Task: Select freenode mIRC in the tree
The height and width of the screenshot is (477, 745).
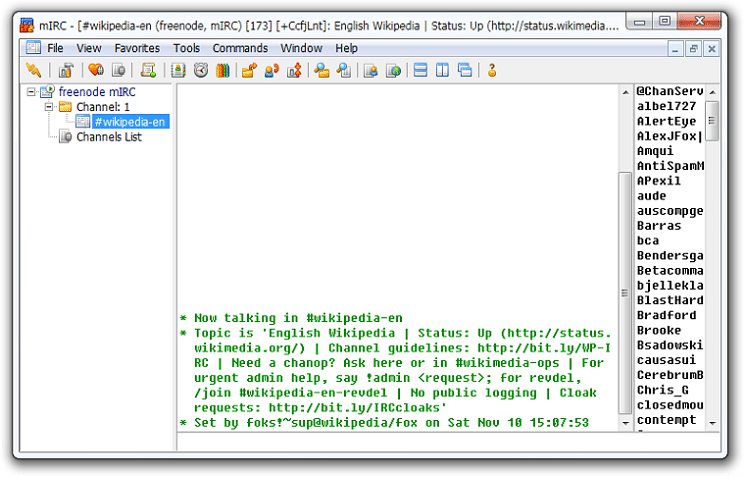Action: (x=97, y=92)
